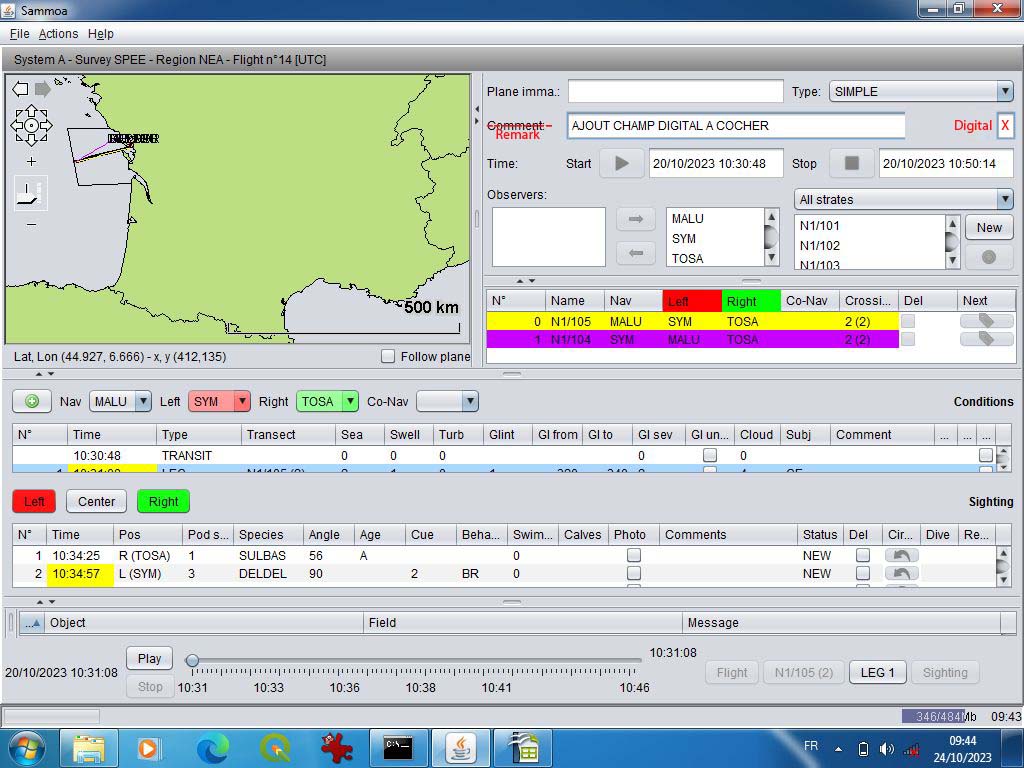This screenshot has height=768, width=1024.
Task: Click expander arrows above transect table
Action: coord(526,281)
